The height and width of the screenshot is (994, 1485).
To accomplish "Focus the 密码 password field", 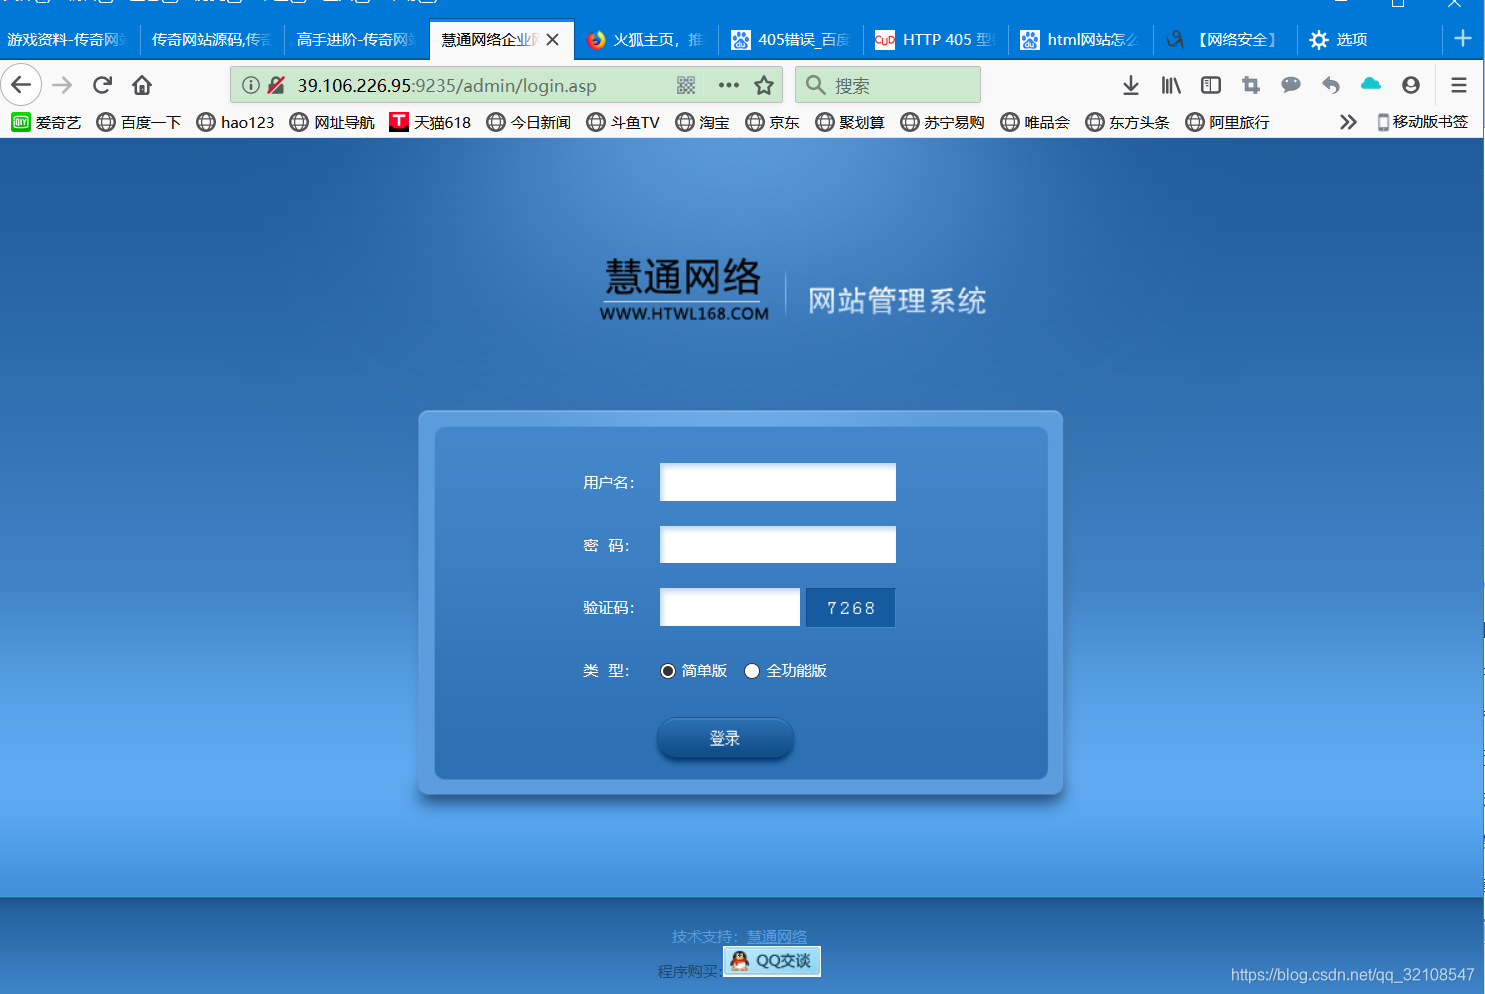I will pyautogui.click(x=778, y=545).
